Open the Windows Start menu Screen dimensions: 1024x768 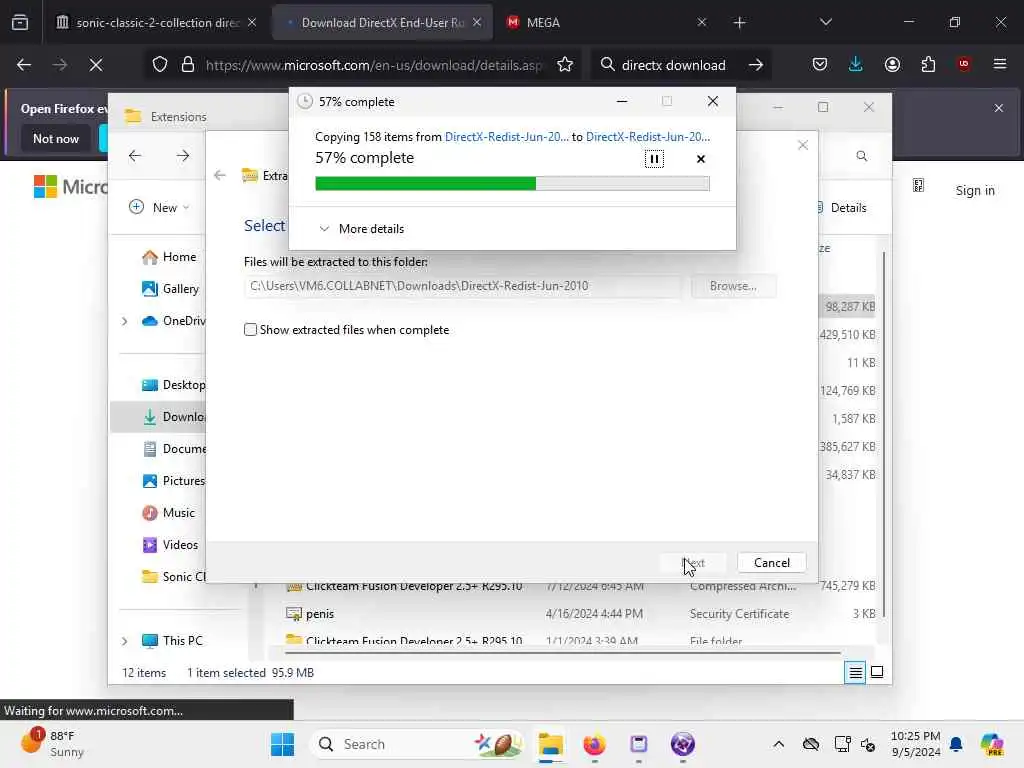pos(283,744)
